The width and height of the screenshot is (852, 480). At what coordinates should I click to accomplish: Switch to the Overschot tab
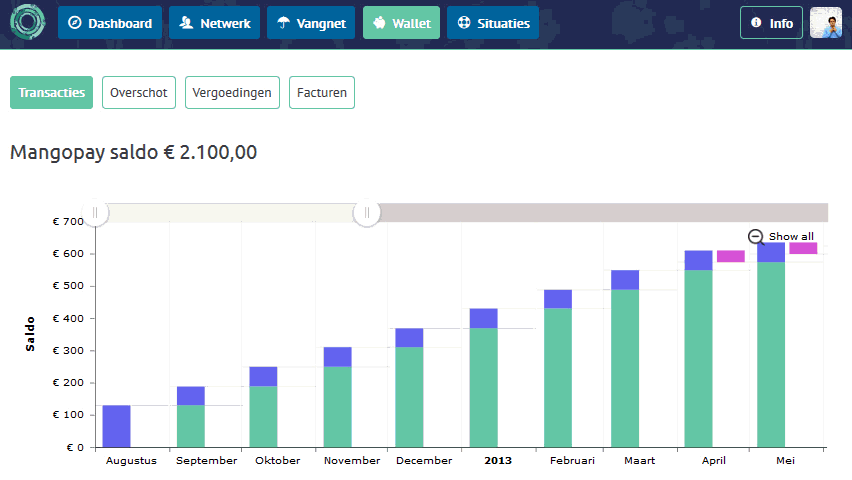[139, 92]
